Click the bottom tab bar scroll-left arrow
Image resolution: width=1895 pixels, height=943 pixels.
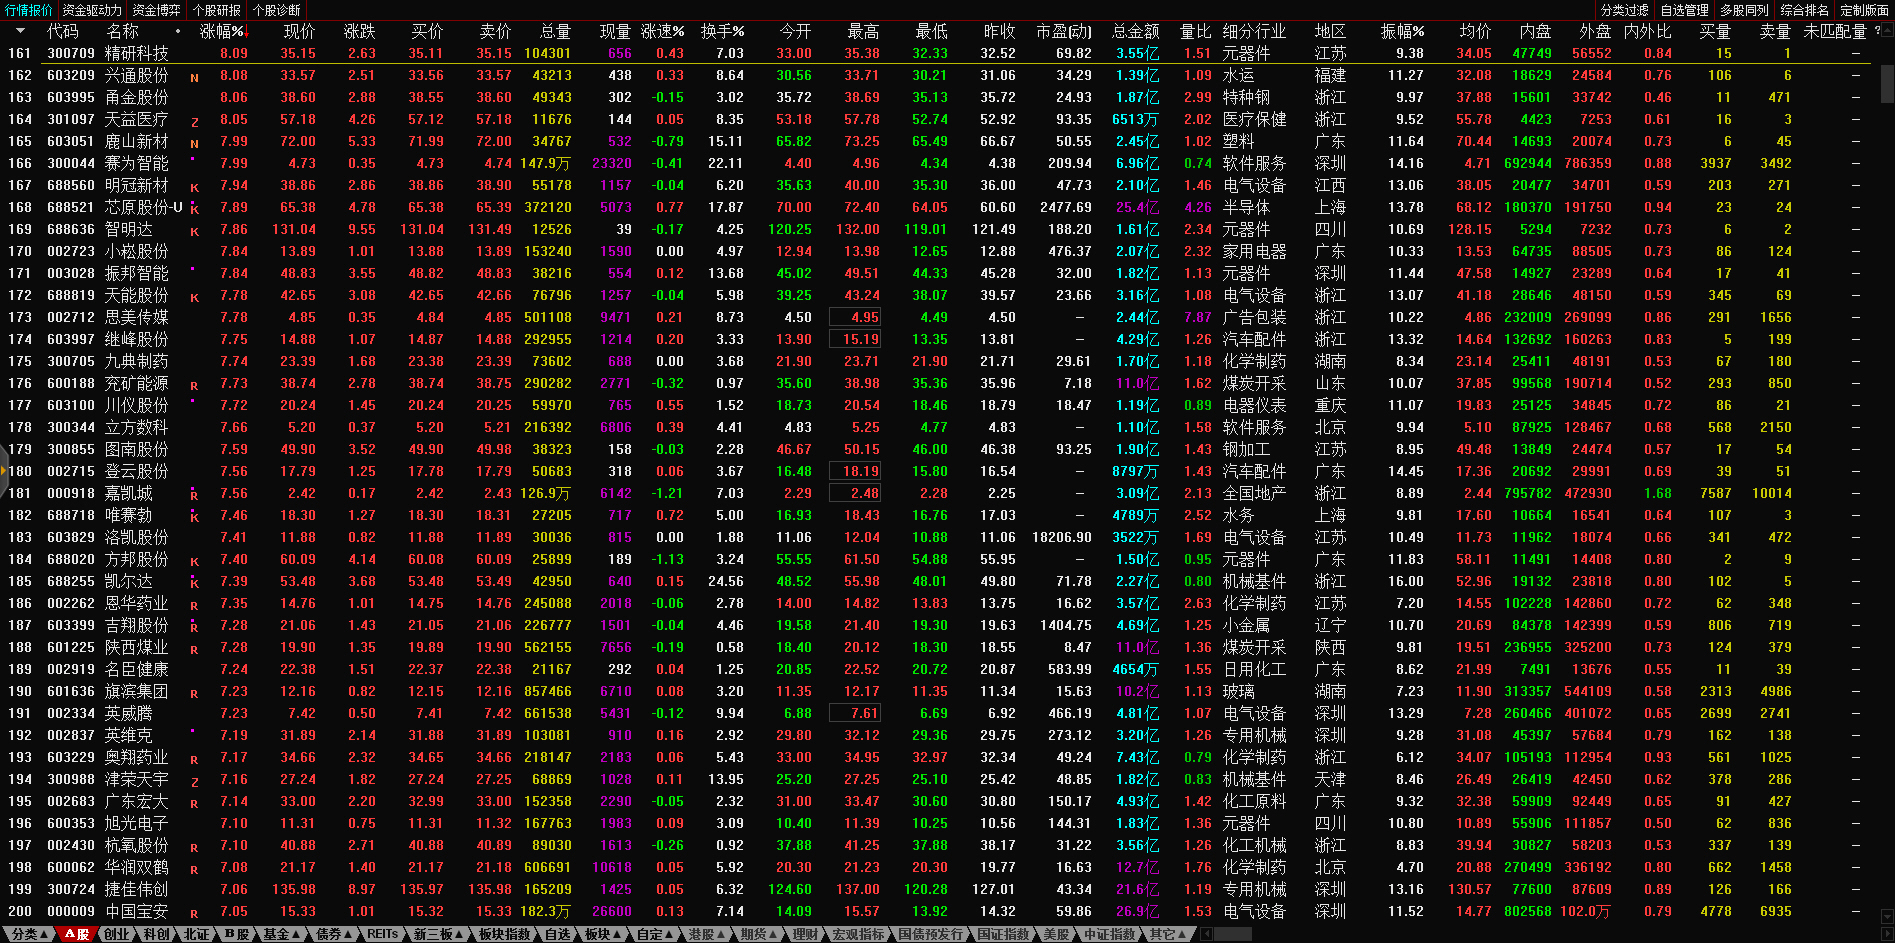point(1207,934)
